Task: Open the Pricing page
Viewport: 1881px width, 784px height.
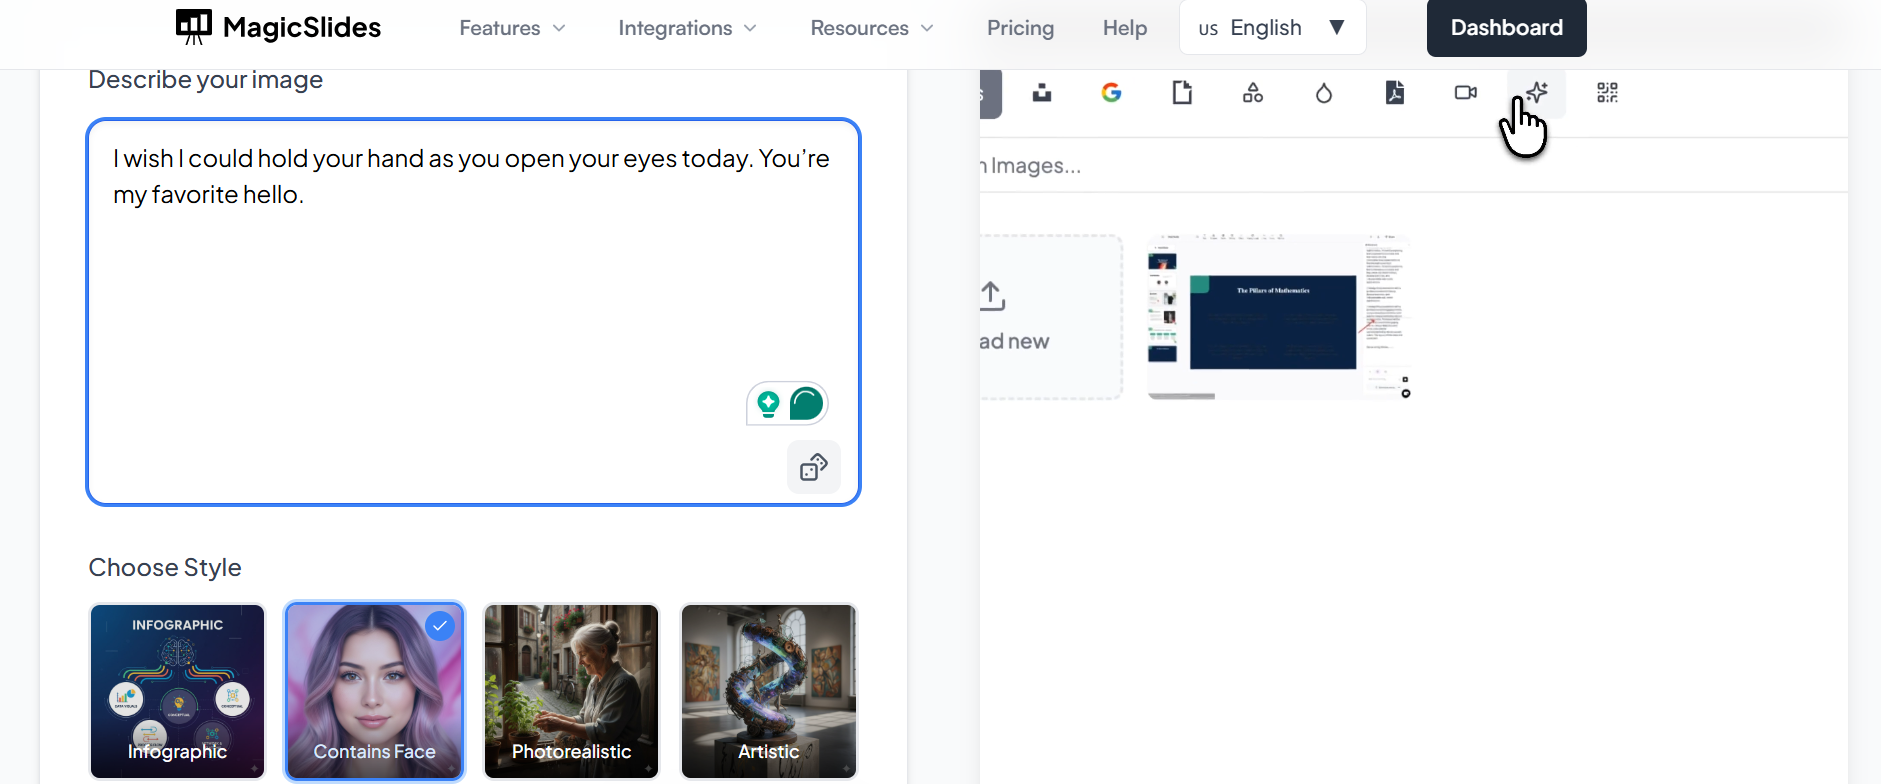Action: coord(1020,28)
